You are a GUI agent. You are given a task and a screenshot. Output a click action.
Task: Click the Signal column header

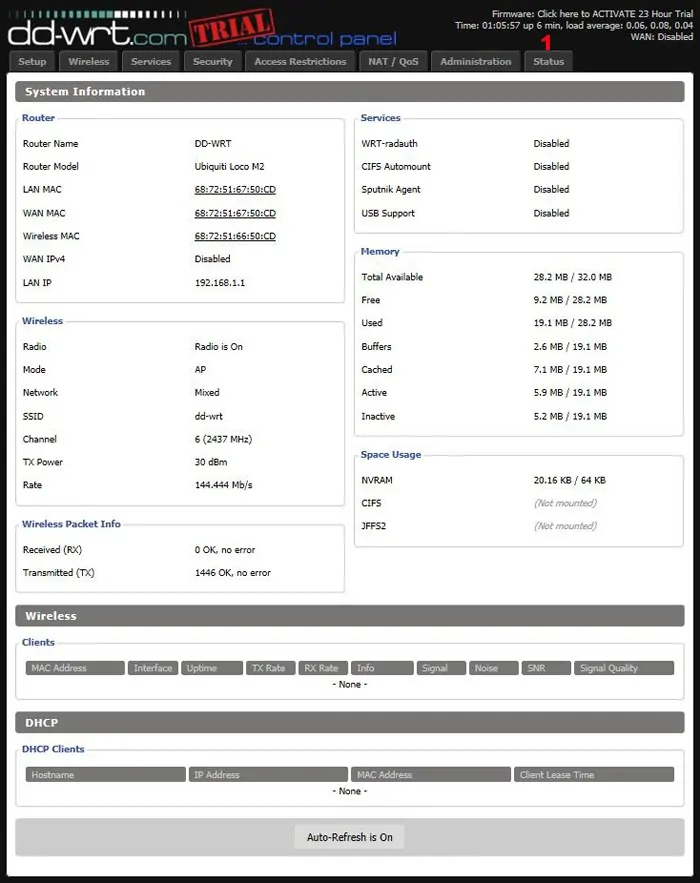pyautogui.click(x=442, y=668)
